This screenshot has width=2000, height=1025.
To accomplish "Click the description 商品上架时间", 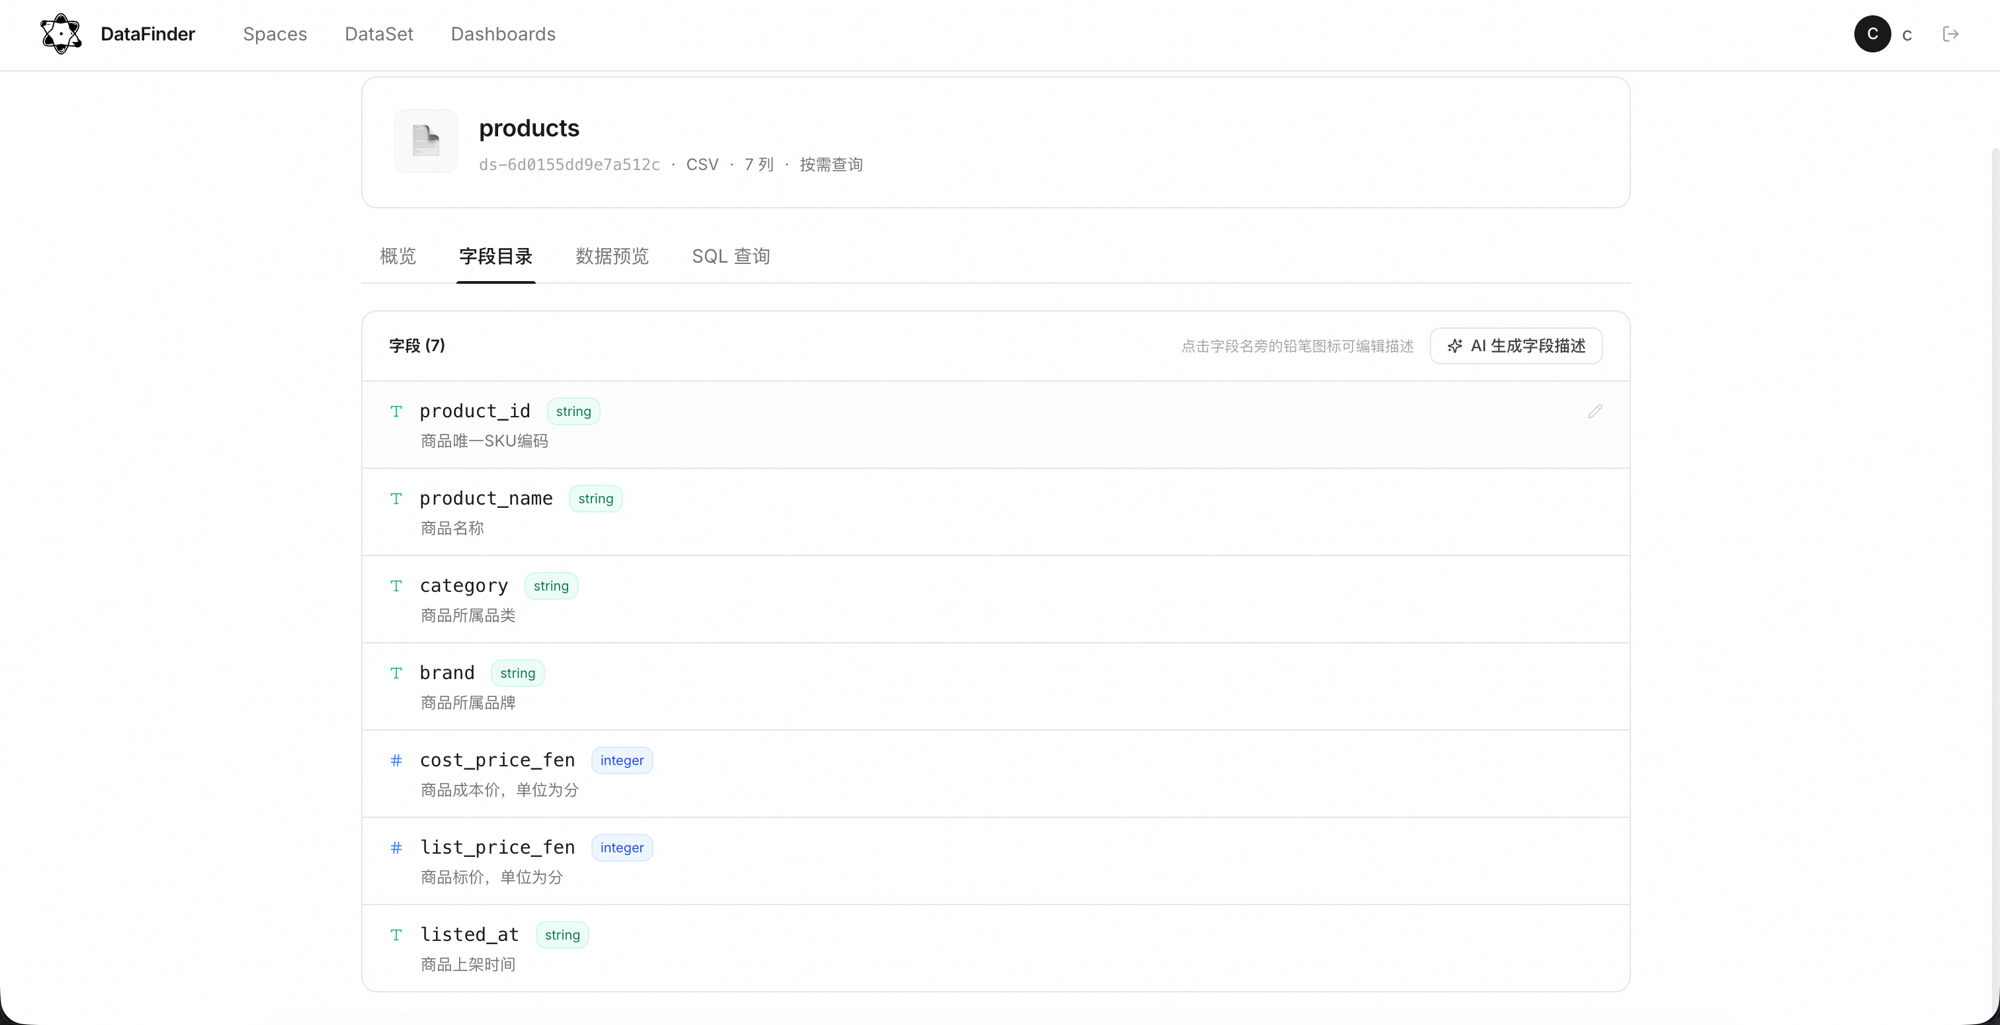I will click(468, 965).
